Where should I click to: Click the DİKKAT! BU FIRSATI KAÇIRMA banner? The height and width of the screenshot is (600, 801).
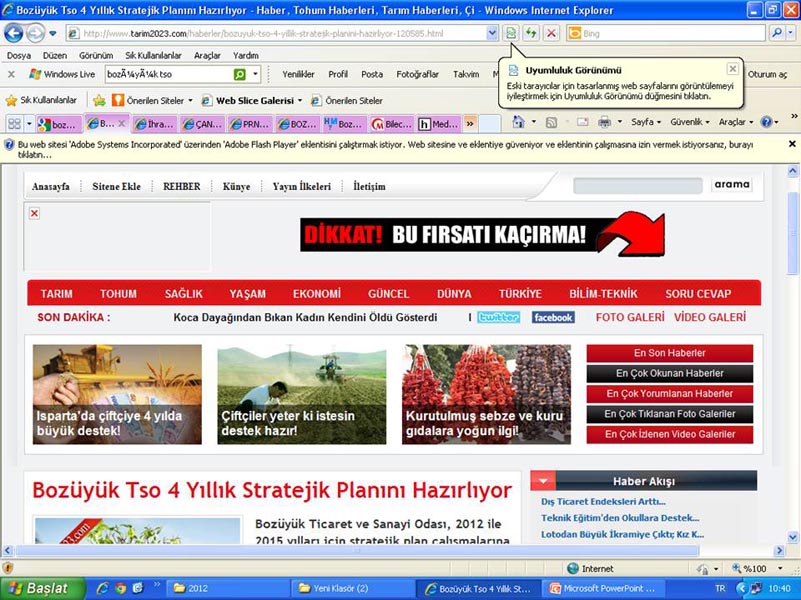(x=483, y=235)
